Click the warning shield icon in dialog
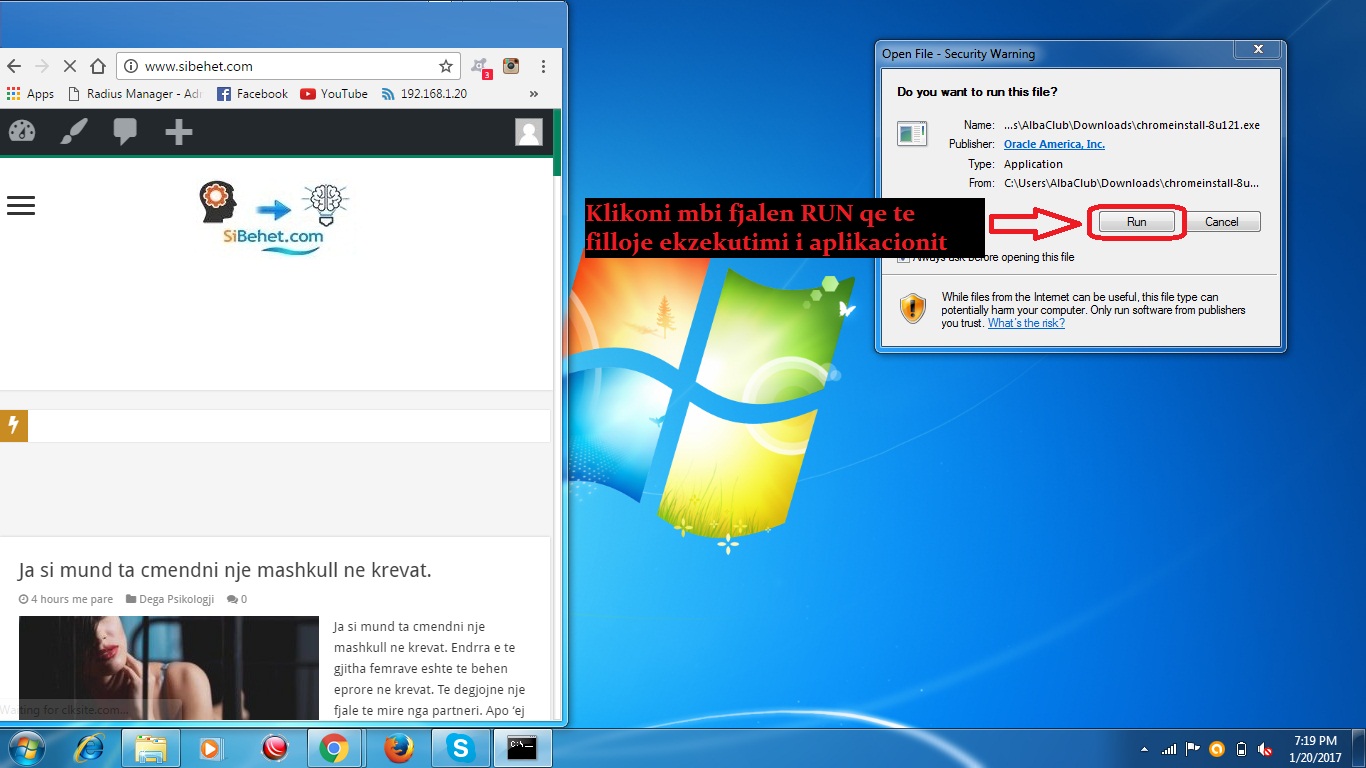1366x768 pixels. (912, 308)
